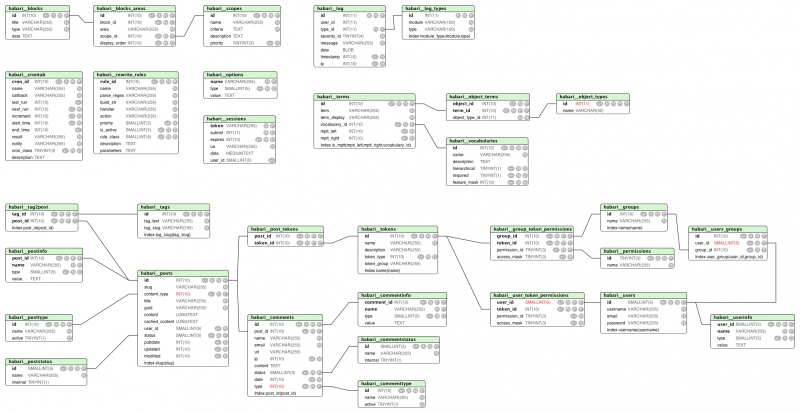Select parse_regex field in habari__rewrite_rules
The width and height of the screenshot is (800, 413).
(137, 95)
